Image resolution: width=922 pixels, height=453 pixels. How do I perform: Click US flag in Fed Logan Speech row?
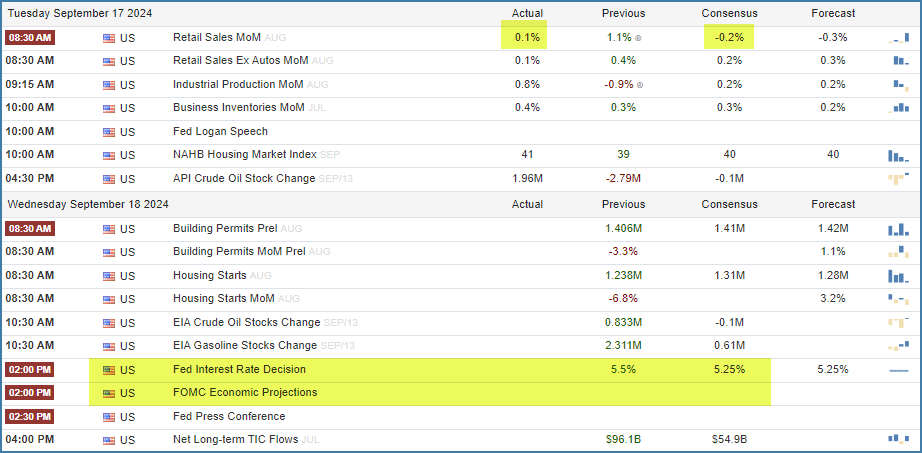109,132
